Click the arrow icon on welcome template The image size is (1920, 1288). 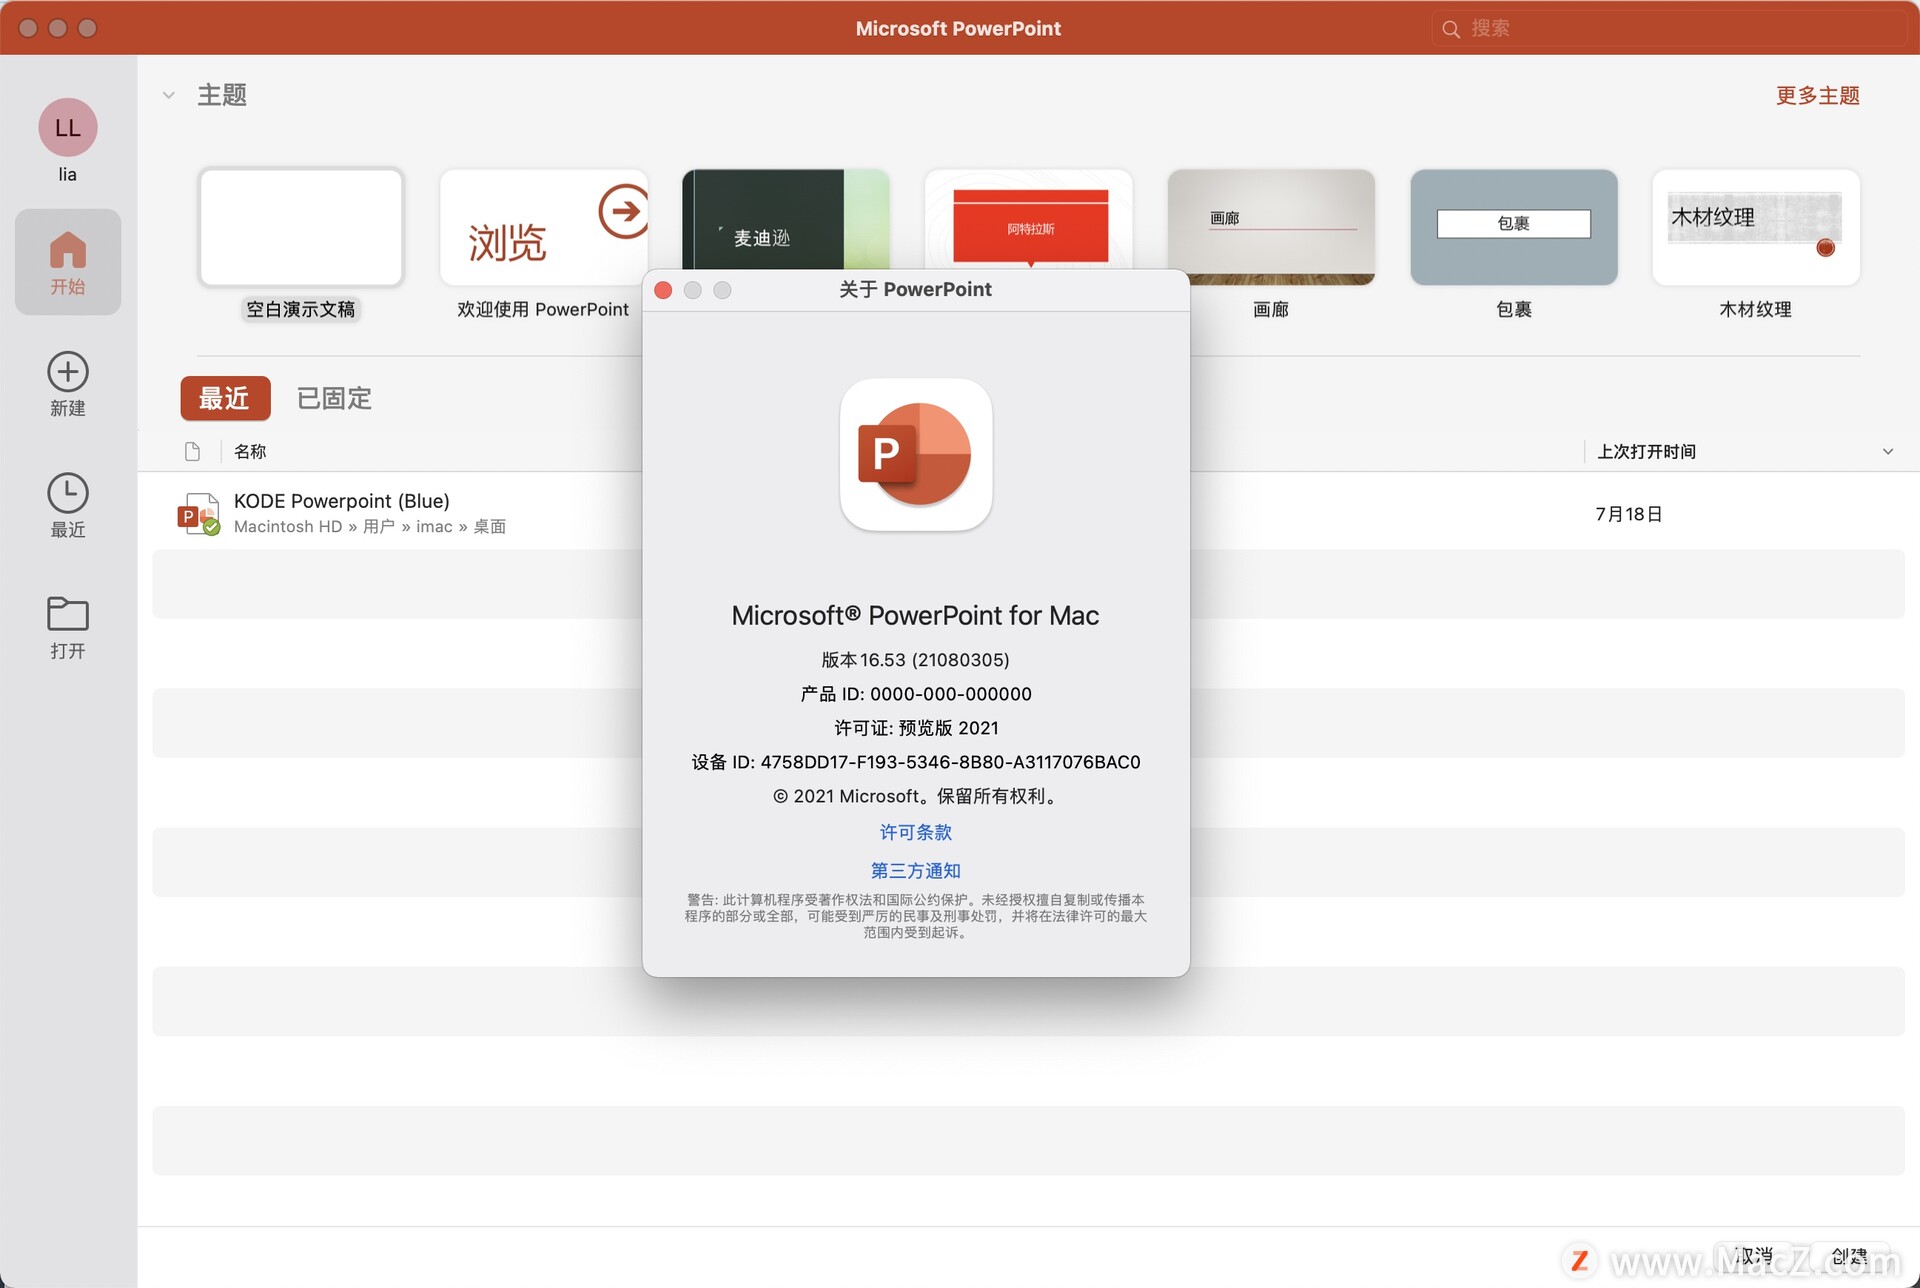pos(624,211)
